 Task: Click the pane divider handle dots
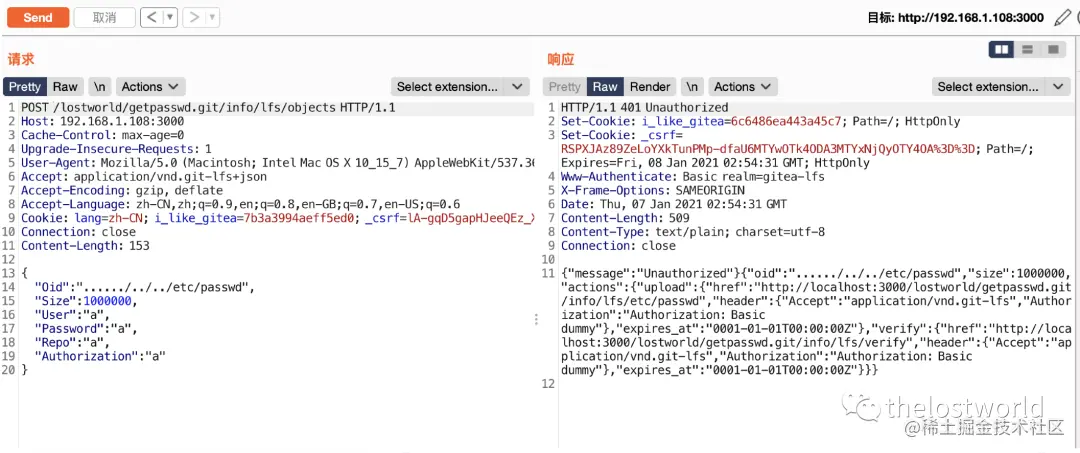(x=536, y=319)
